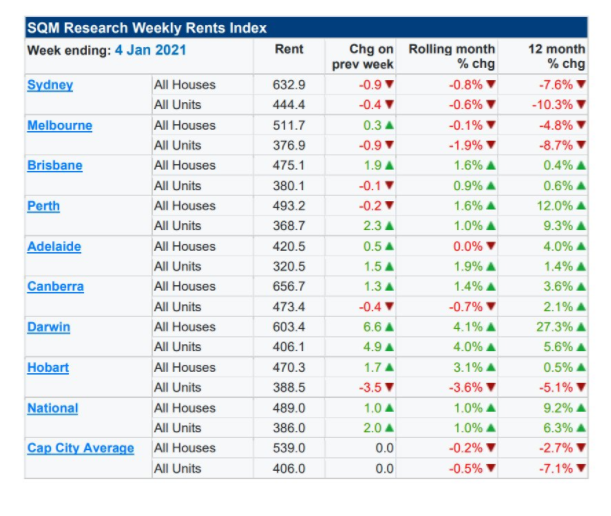Follow the Brisbane link

55,165
